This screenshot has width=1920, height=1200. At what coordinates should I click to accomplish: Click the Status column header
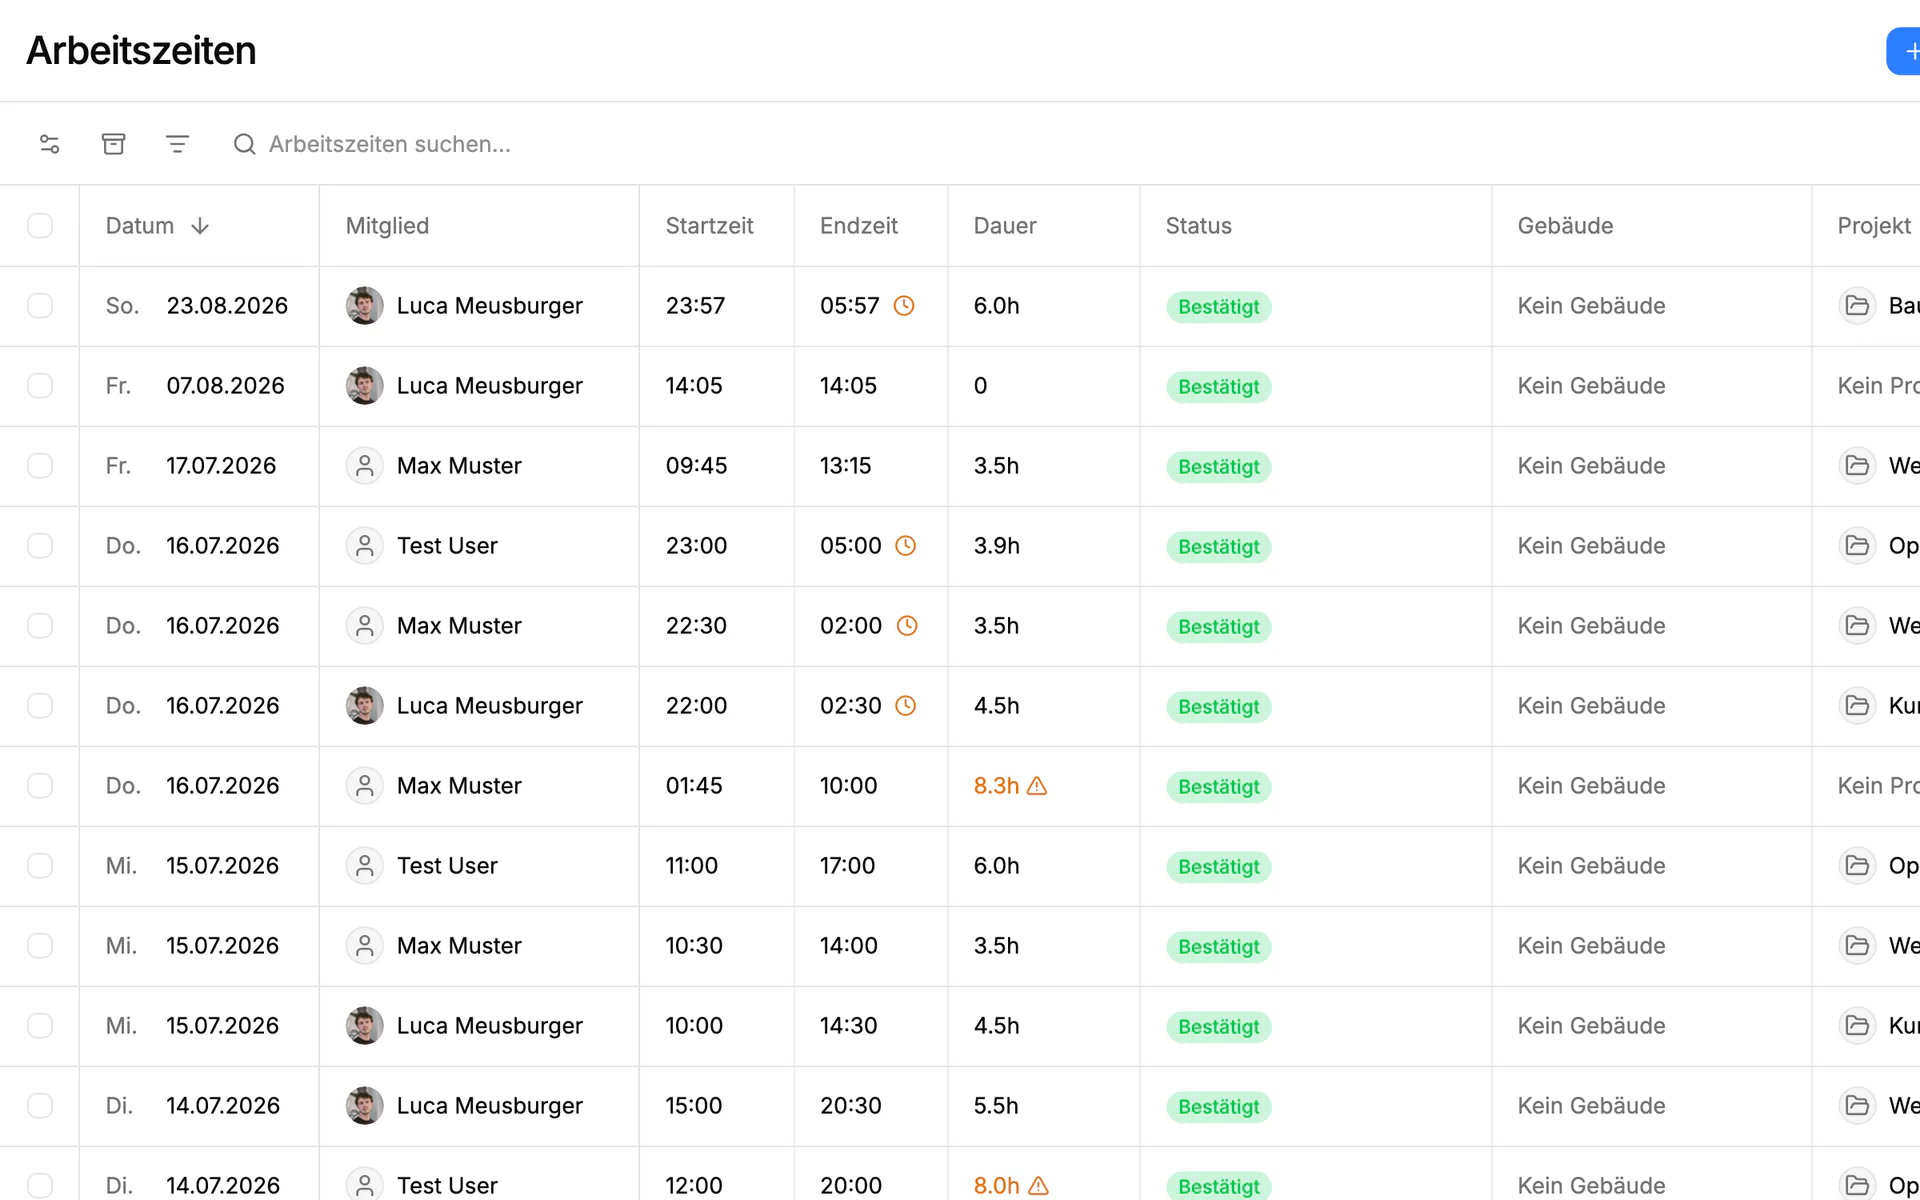pos(1198,226)
